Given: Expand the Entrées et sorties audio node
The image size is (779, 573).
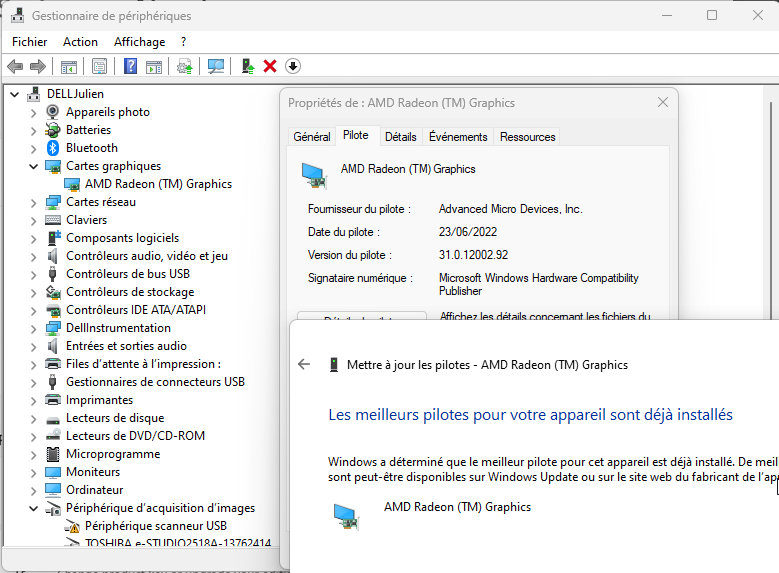Looking at the screenshot, I should (x=33, y=346).
